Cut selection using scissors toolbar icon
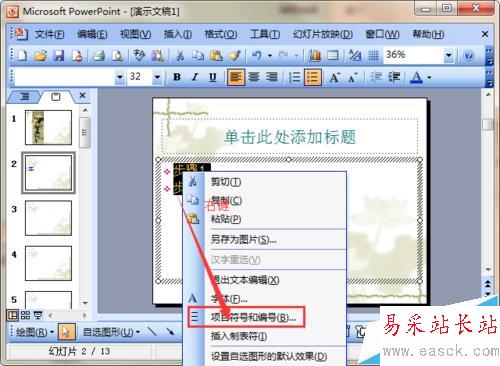This screenshot has height=366, width=500. click(x=180, y=55)
